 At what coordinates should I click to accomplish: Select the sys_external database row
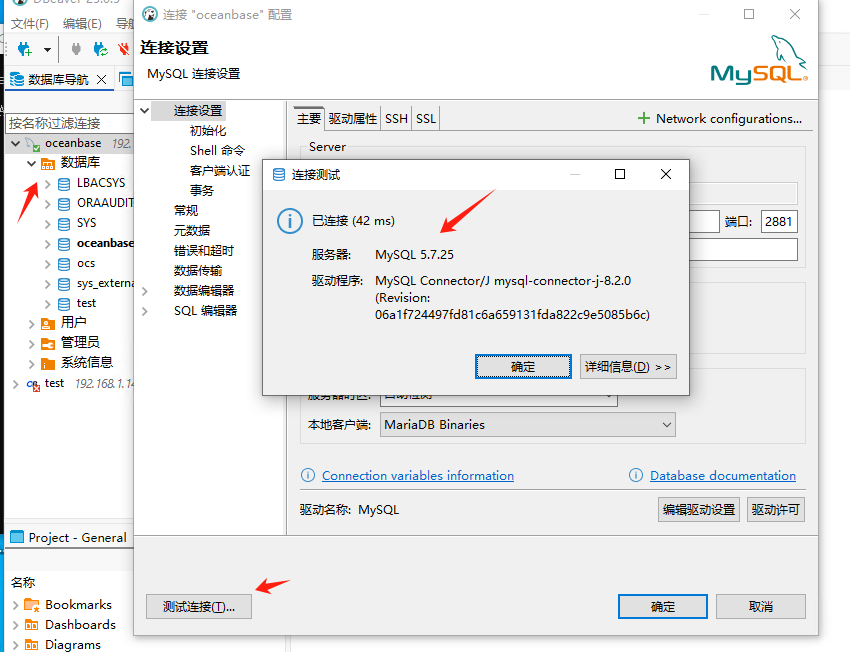(105, 283)
